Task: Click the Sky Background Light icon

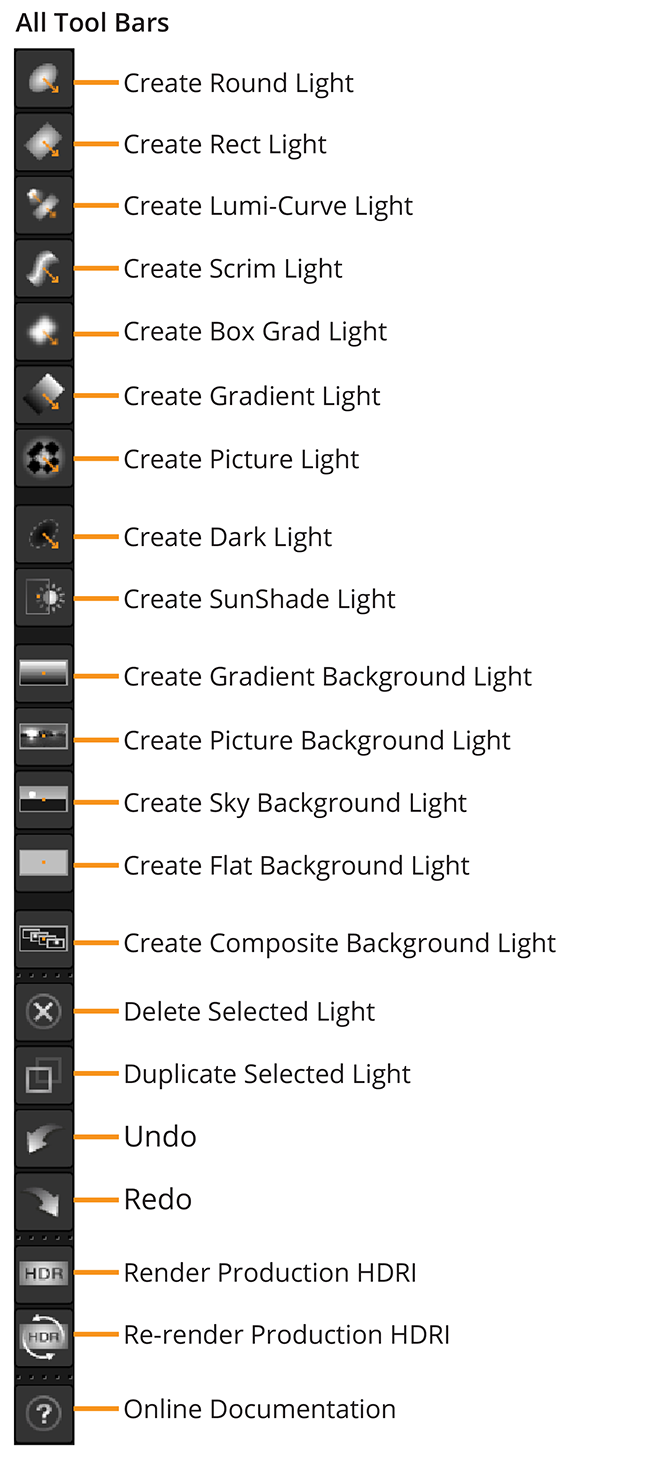Action: click(x=44, y=801)
